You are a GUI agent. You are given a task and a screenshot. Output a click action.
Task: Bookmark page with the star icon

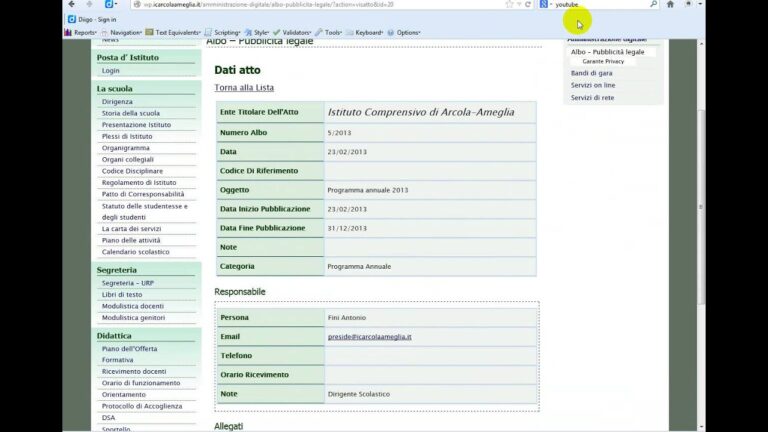coord(509,4)
